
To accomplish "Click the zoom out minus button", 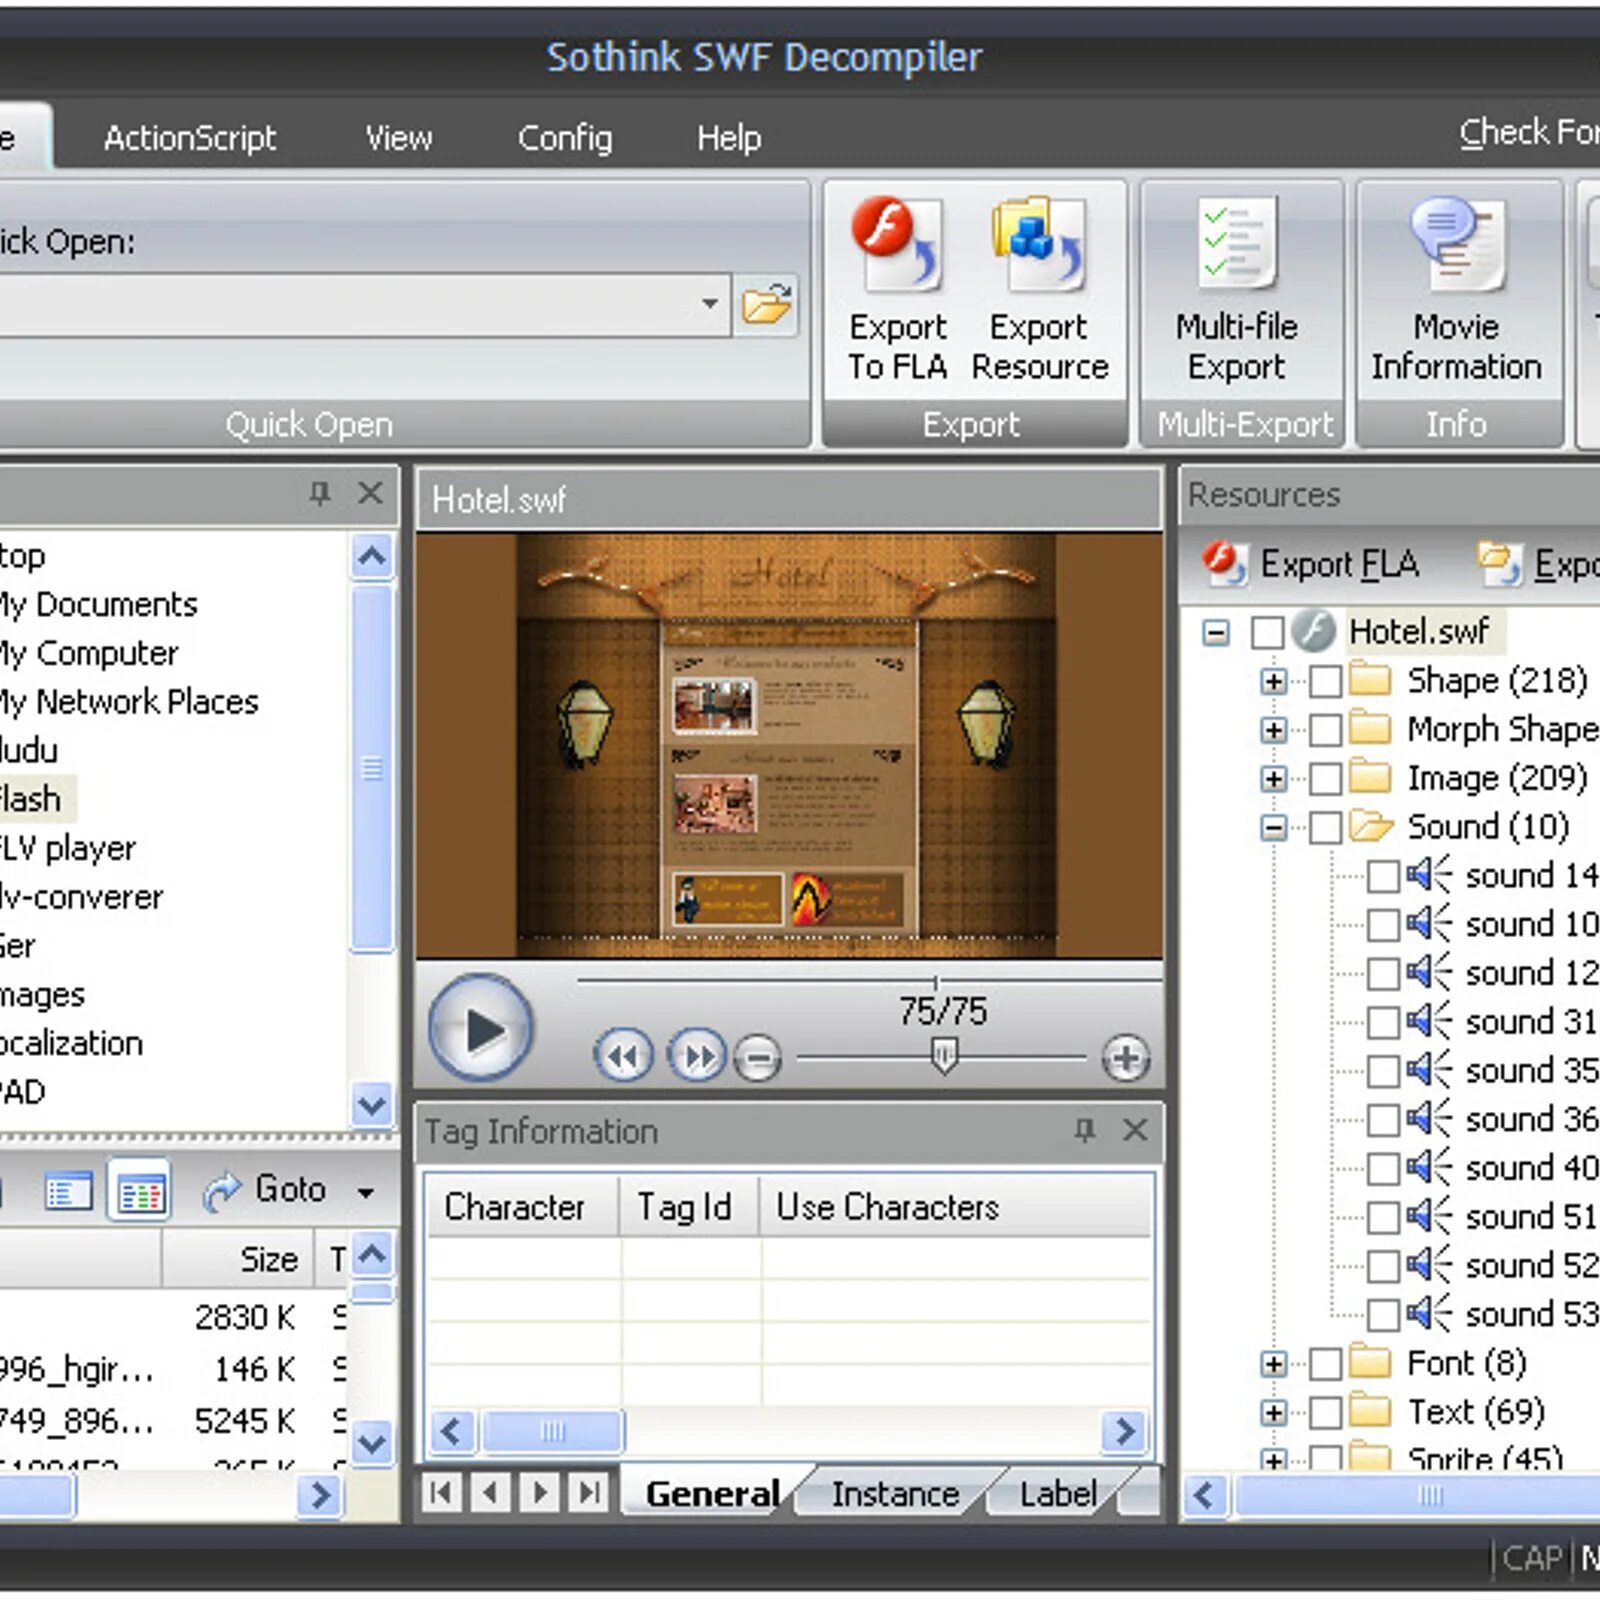I will 758,1058.
